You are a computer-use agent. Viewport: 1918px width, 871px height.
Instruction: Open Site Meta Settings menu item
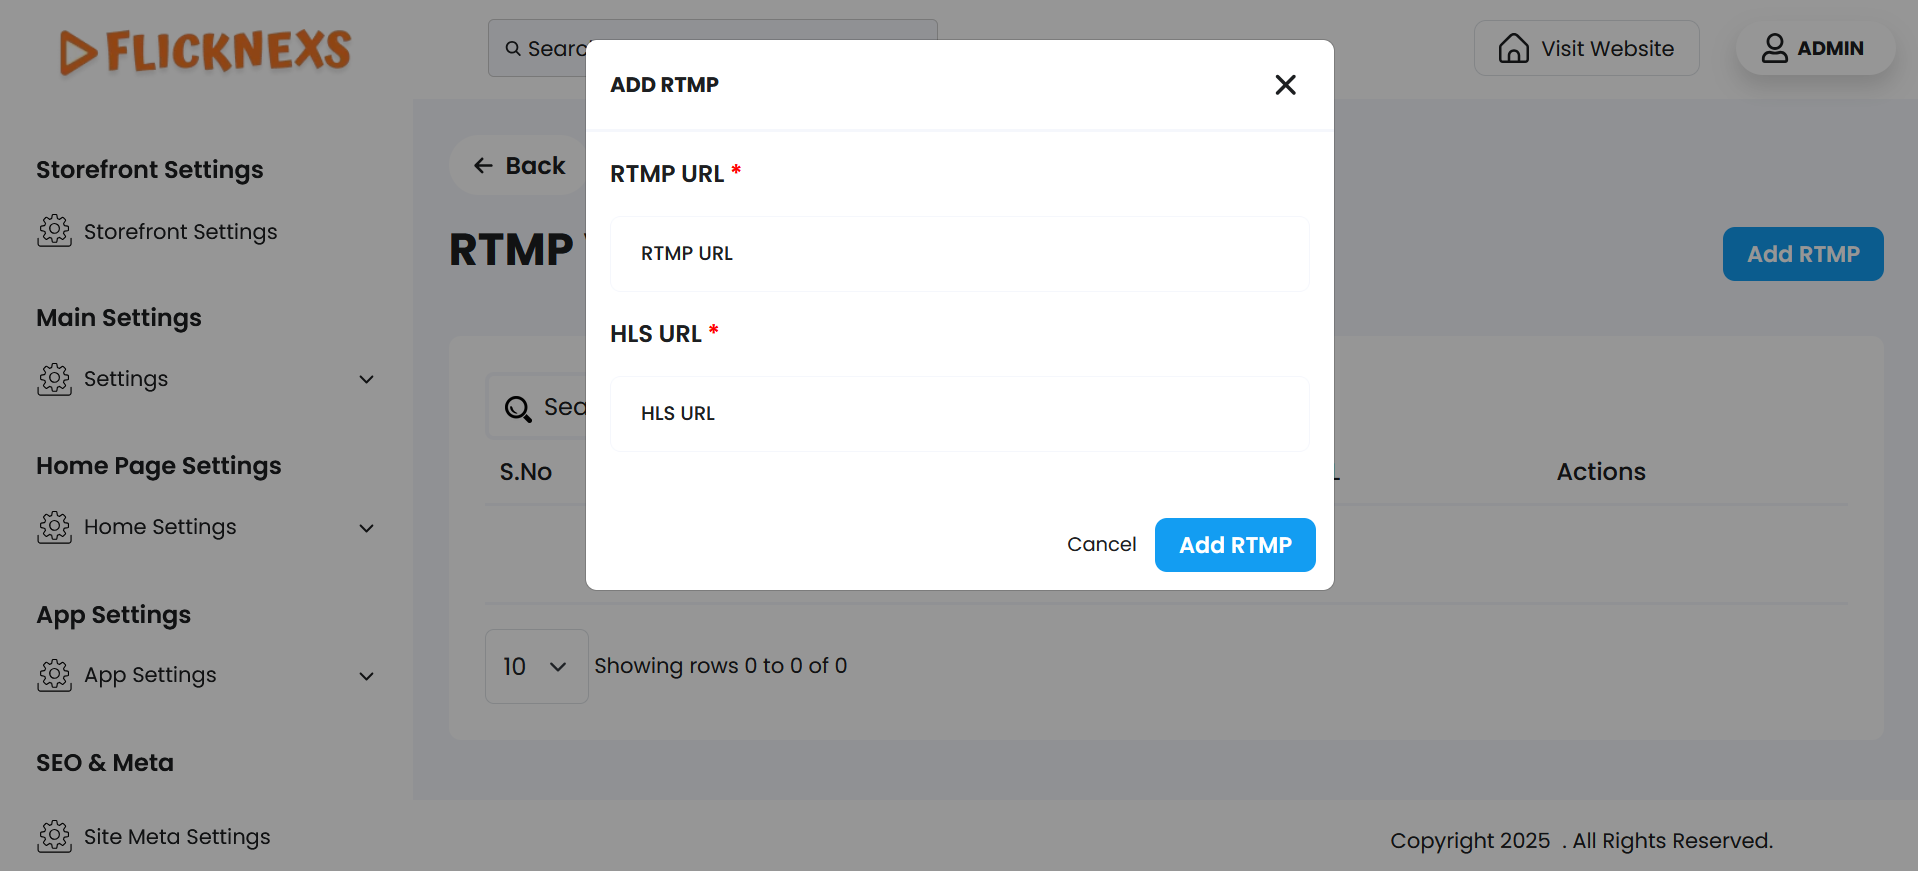[177, 837]
